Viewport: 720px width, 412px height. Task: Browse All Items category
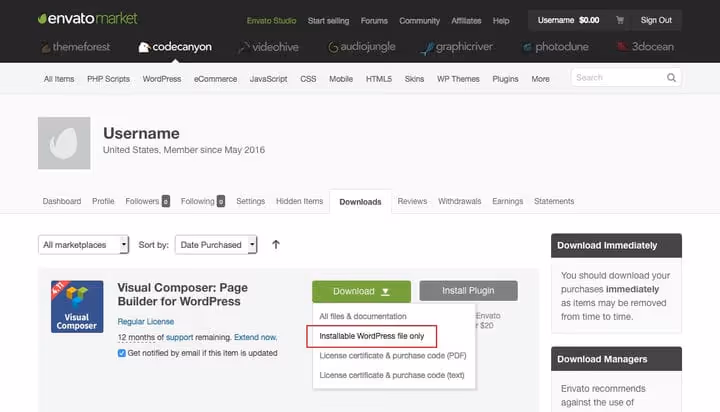pyautogui.click(x=59, y=79)
